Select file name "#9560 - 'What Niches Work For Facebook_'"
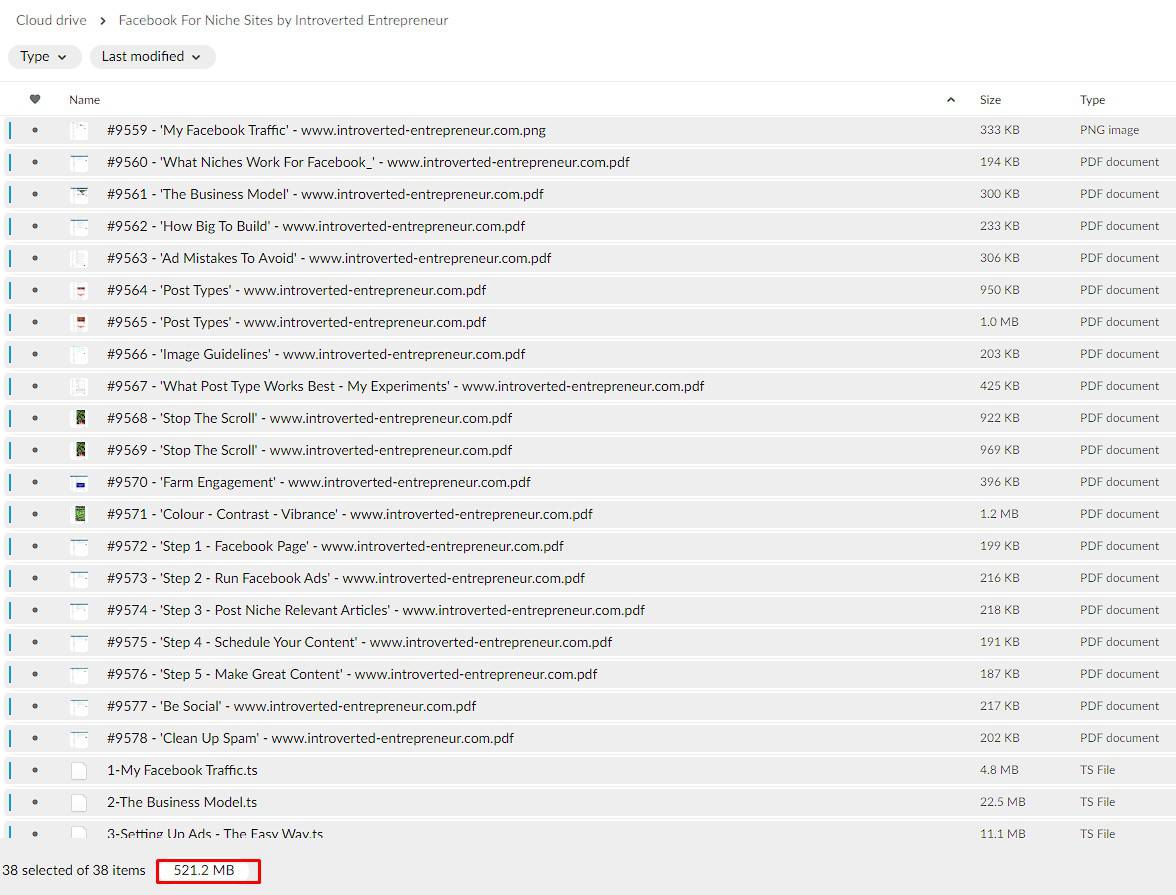Image resolution: width=1176 pixels, height=895 pixels. (x=368, y=162)
